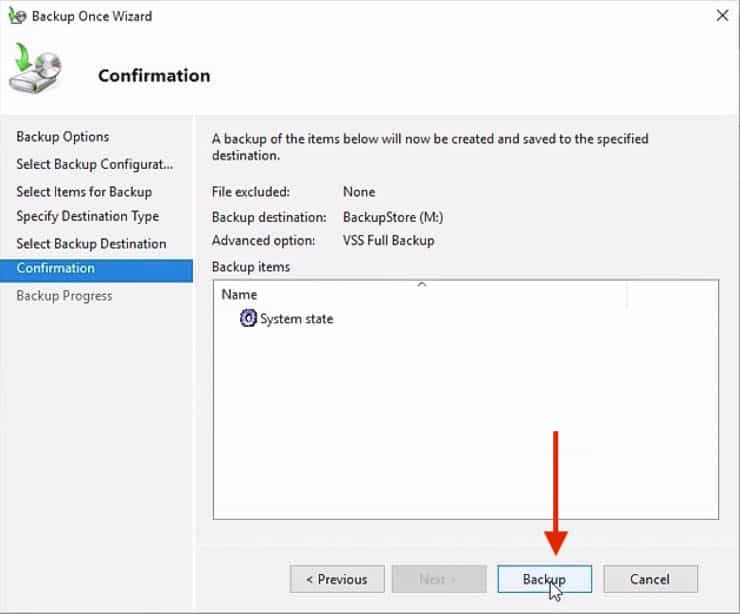Click the title bar Backup Wizard icon
This screenshot has width=740, height=614.
click(17, 16)
